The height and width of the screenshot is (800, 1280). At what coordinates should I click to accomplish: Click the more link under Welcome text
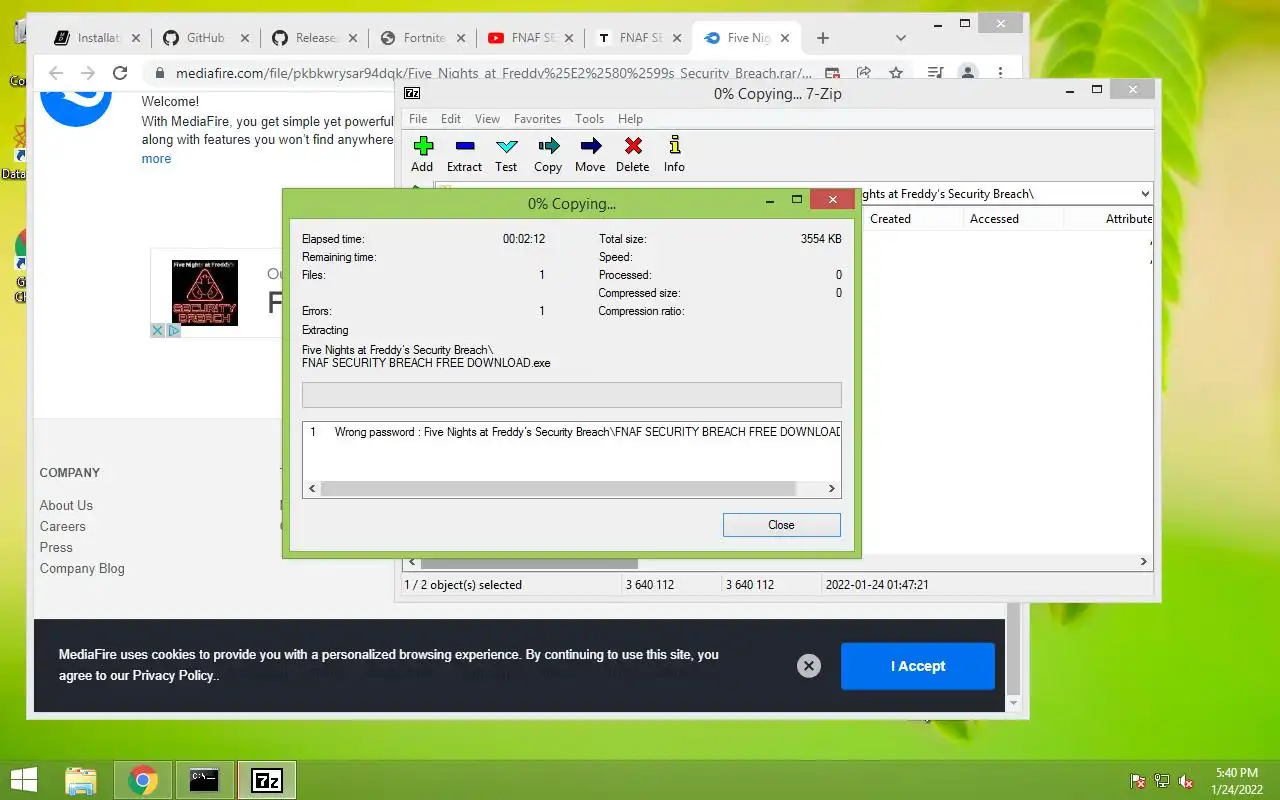(156, 158)
